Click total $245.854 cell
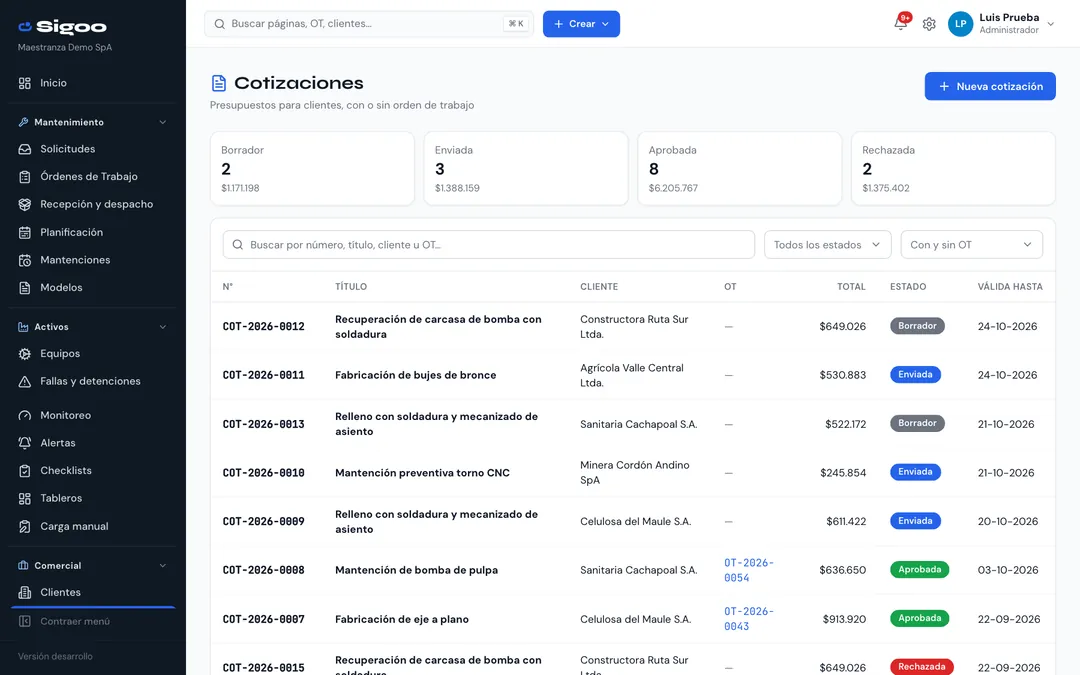Image resolution: width=1080 pixels, height=675 pixels. click(842, 473)
